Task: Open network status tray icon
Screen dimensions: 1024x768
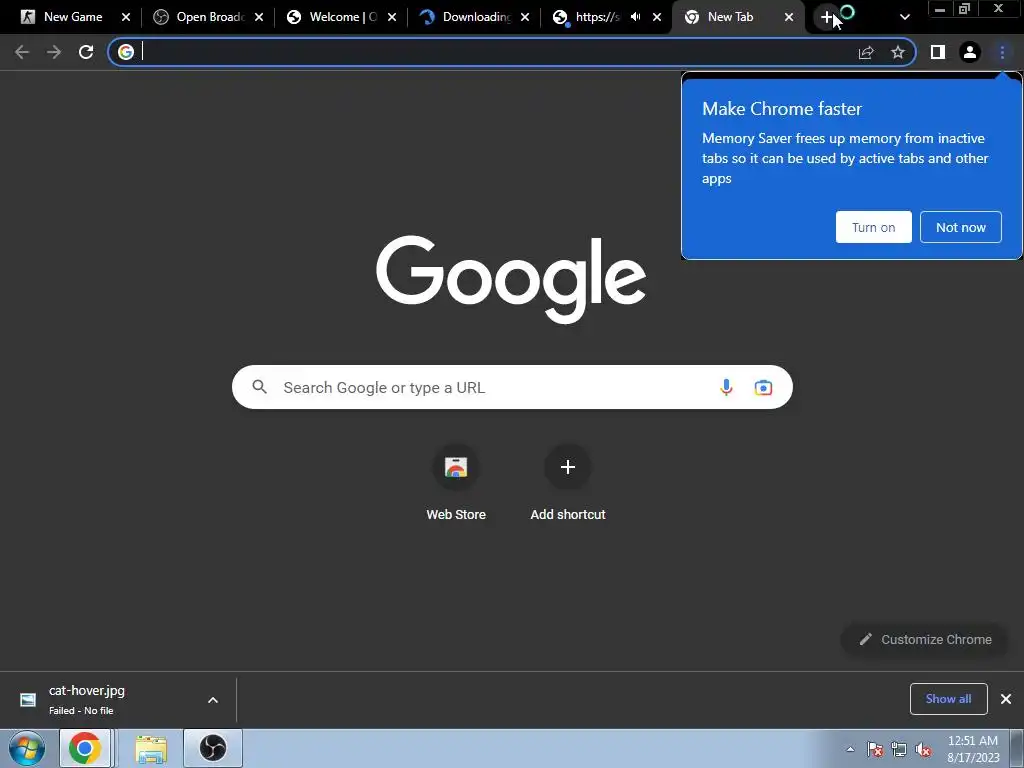Action: pyautogui.click(x=899, y=750)
